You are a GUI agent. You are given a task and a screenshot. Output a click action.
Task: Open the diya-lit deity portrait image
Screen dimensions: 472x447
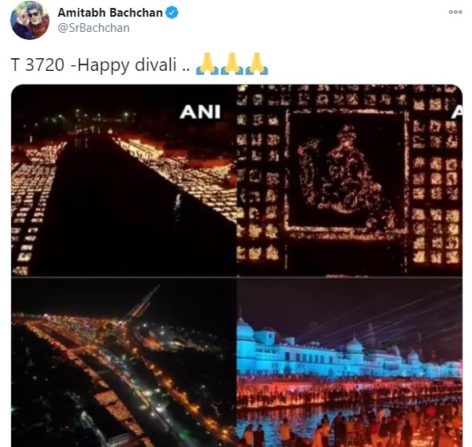(x=350, y=180)
